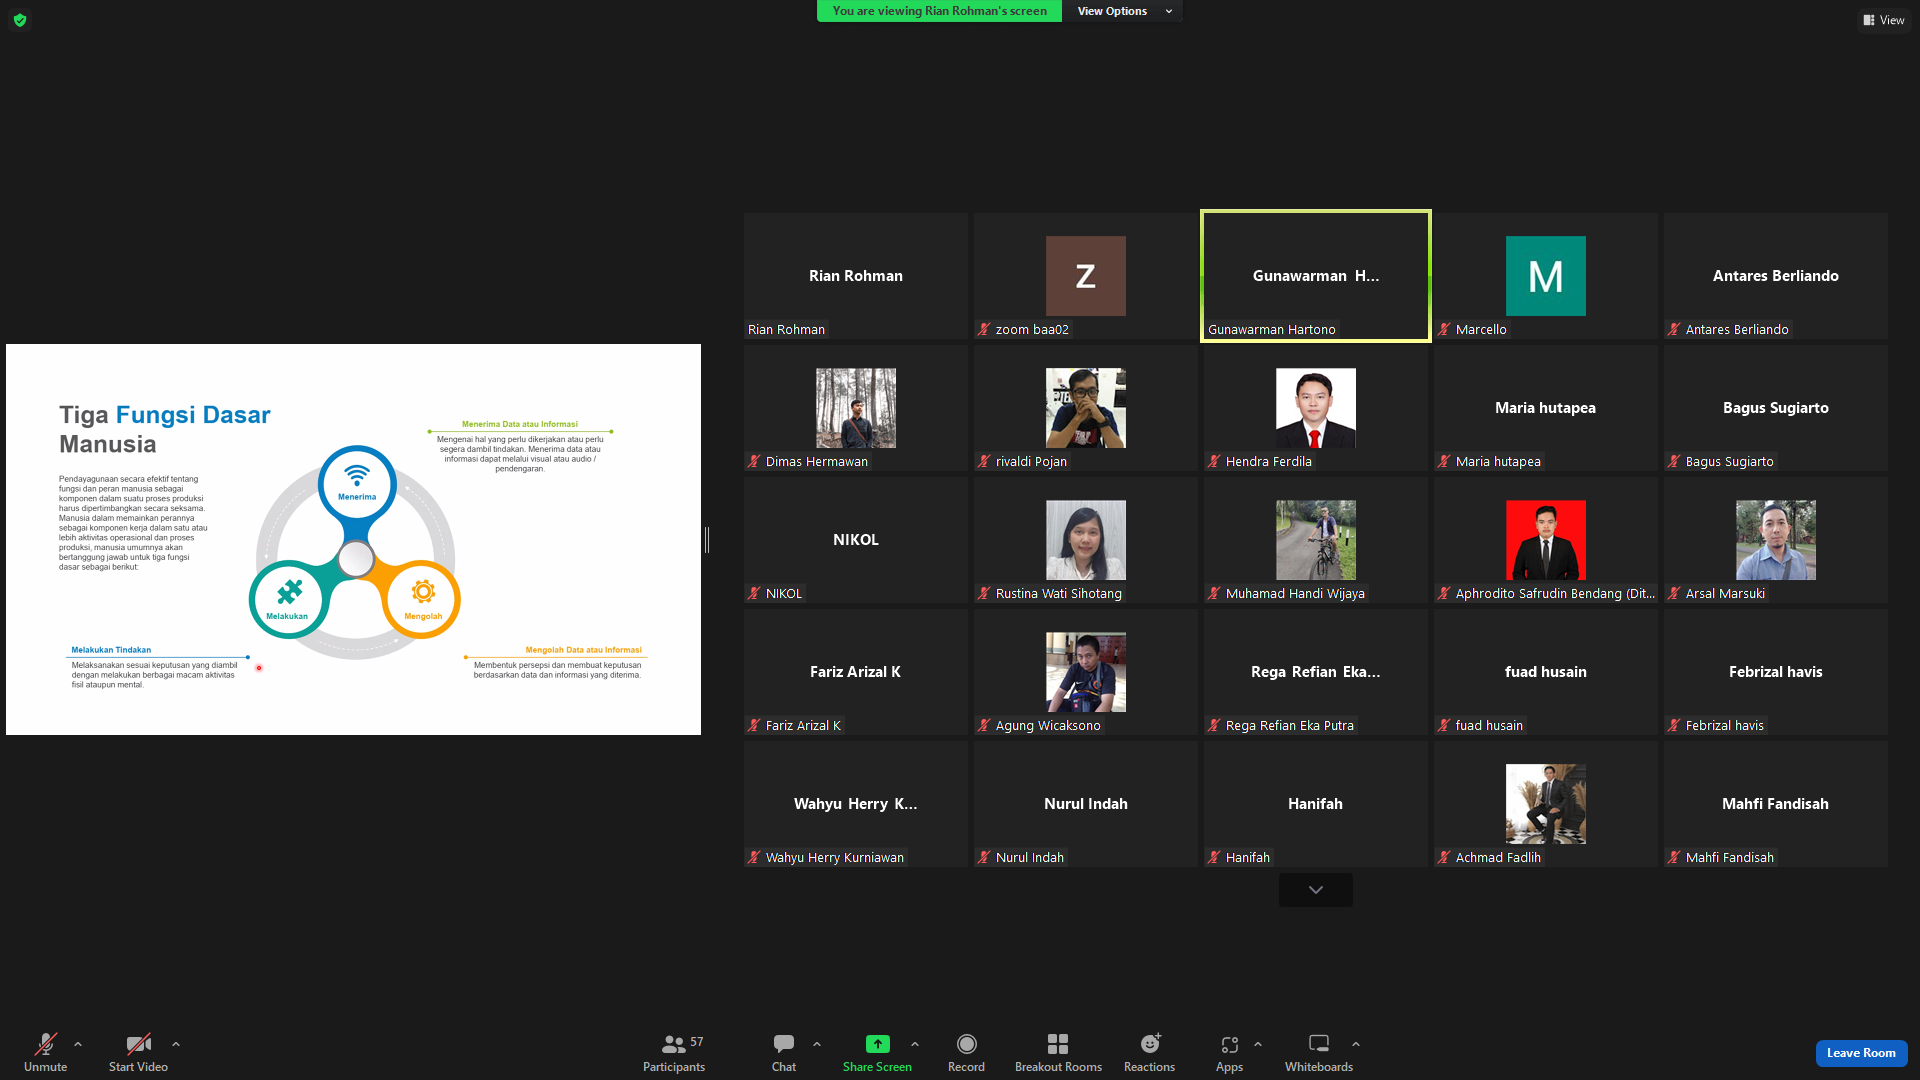Click 'Mengolah Data atau Informasi' heading in slide
This screenshot has width=1920, height=1080.
tap(584, 650)
